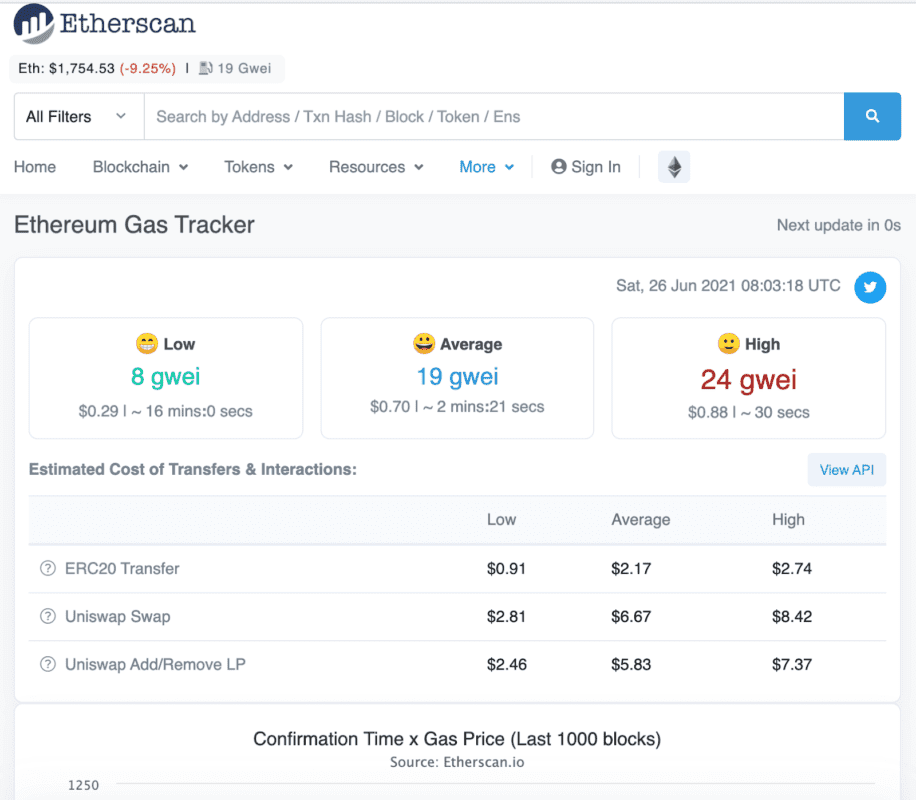
Task: Click the 19 Gwei gas price link
Action: pos(244,68)
